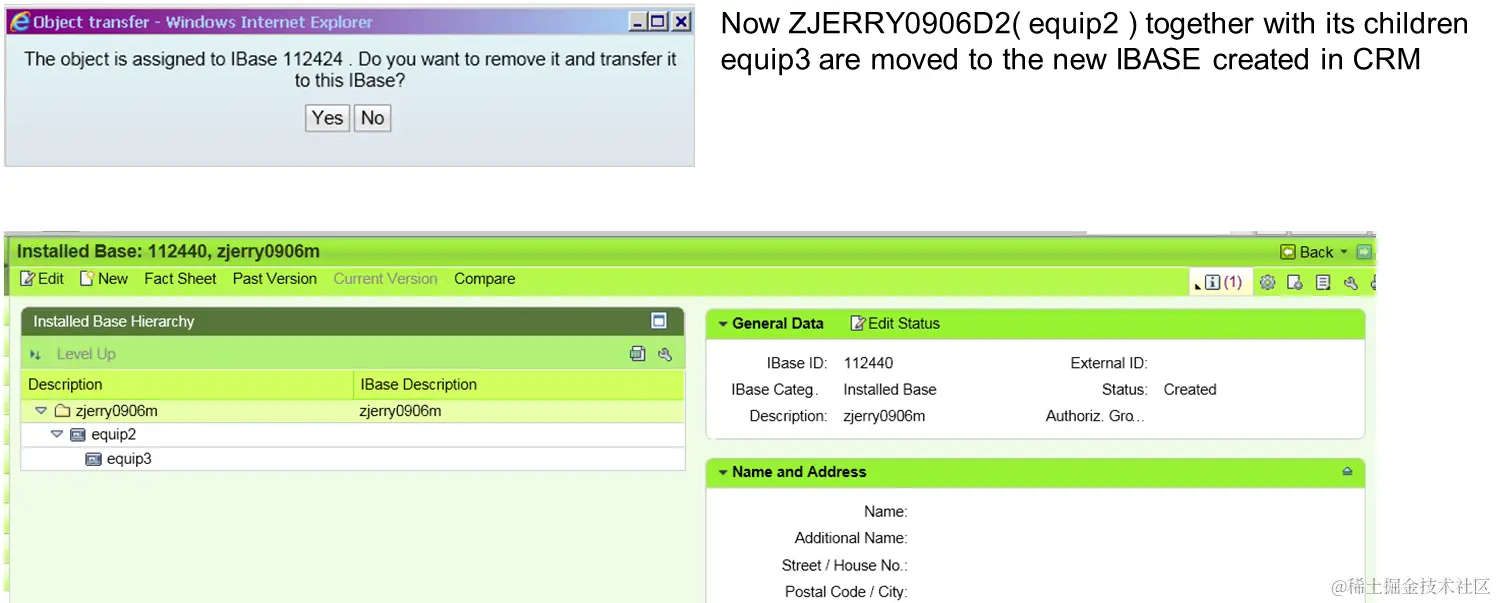1497x603 pixels.
Task: Click New in Installed Base toolbar
Action: (x=104, y=279)
